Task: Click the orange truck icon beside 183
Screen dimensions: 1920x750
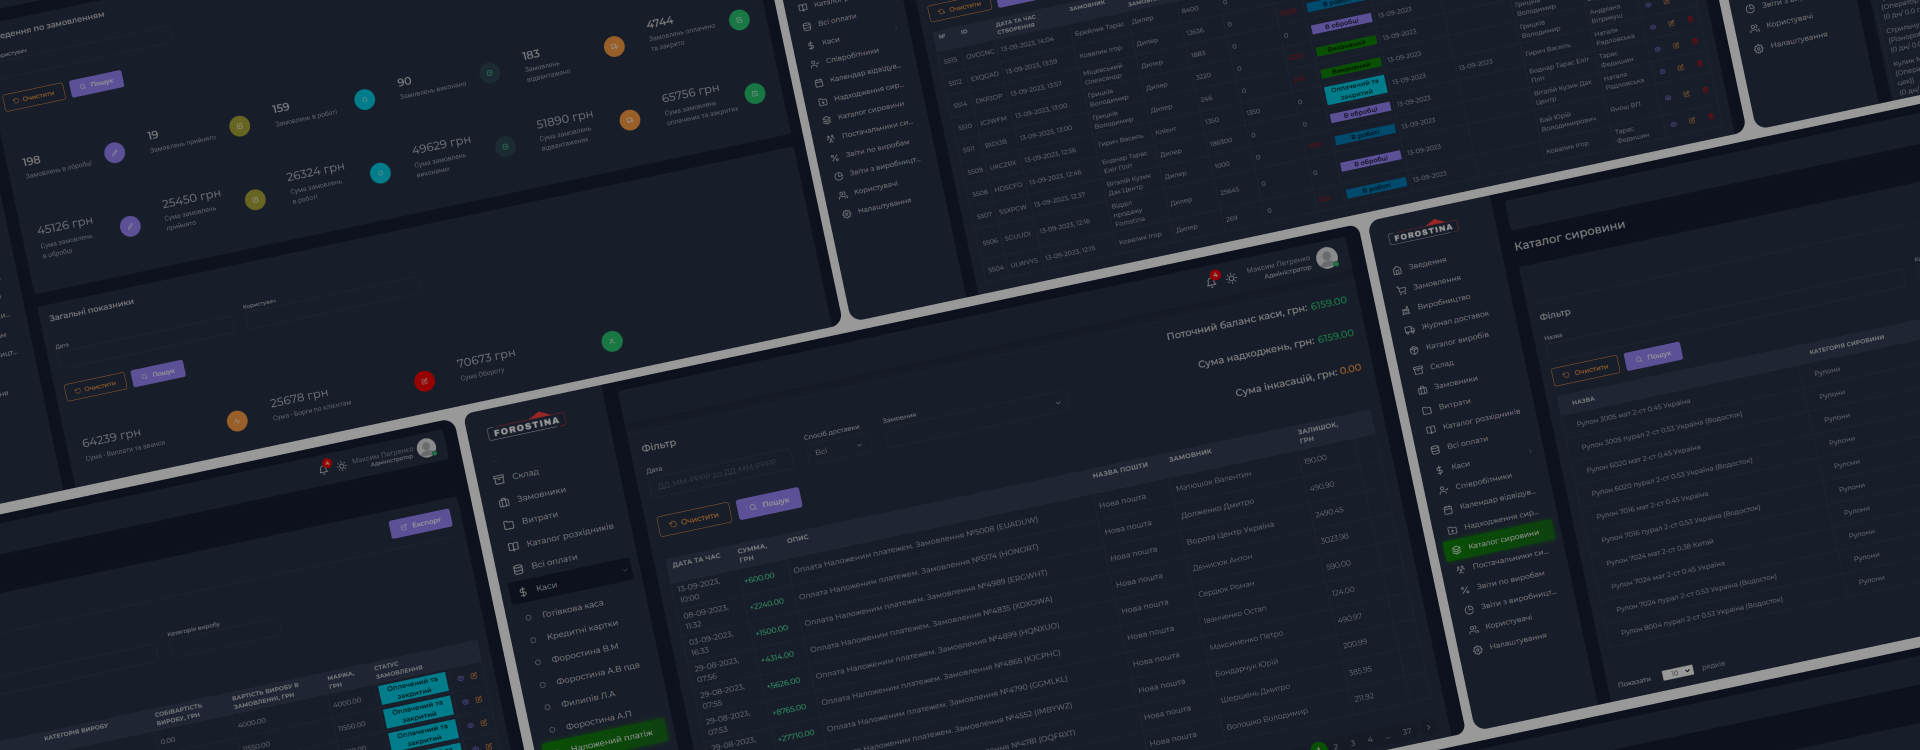Action: point(614,46)
